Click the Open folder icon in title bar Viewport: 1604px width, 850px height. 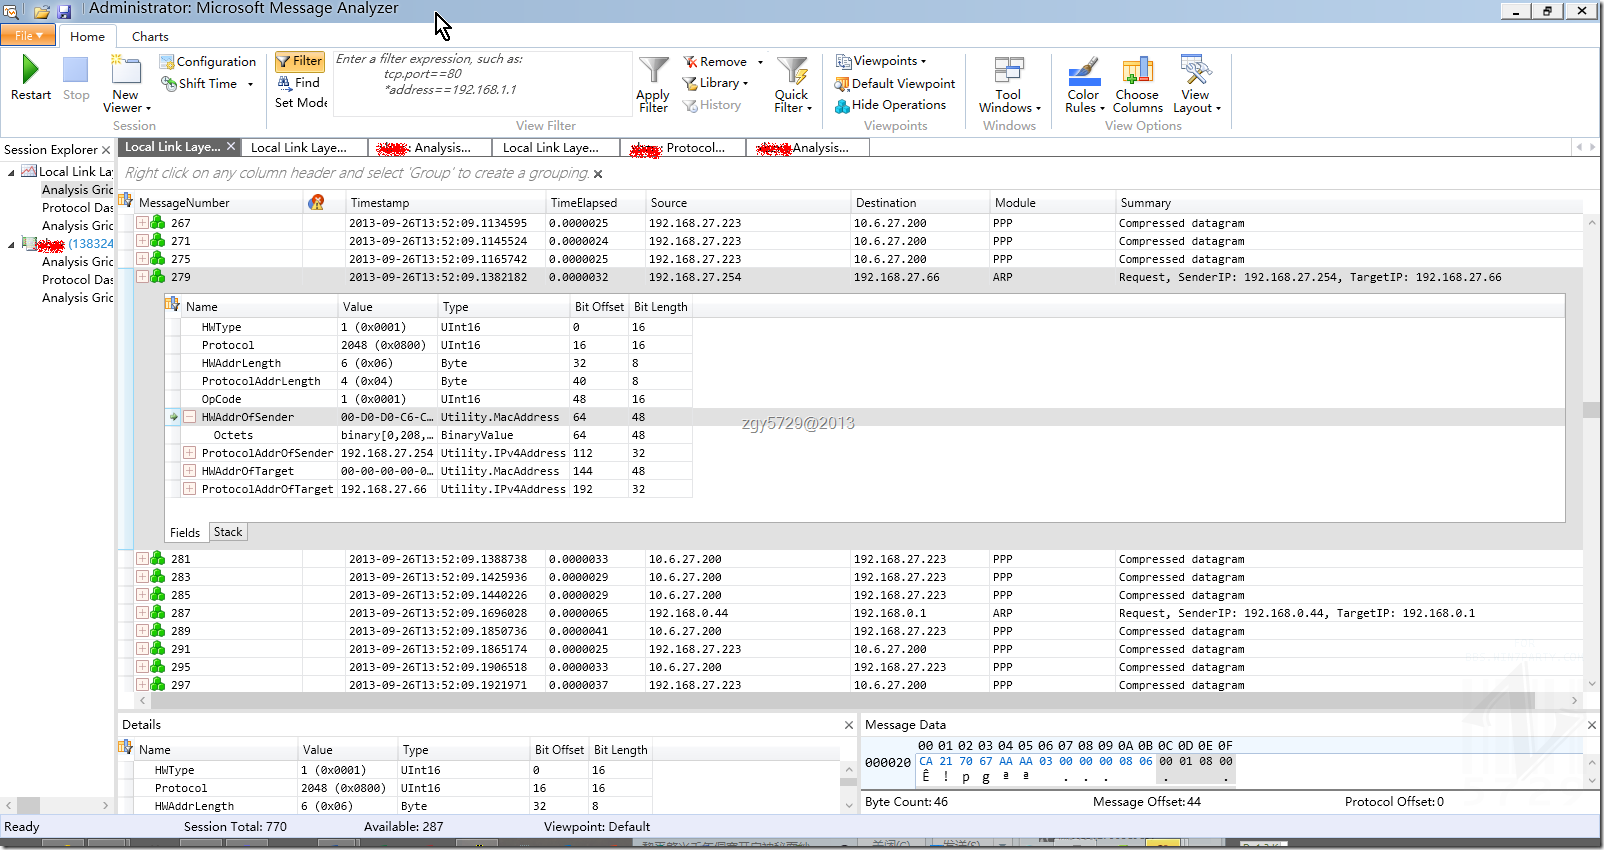pos(42,12)
